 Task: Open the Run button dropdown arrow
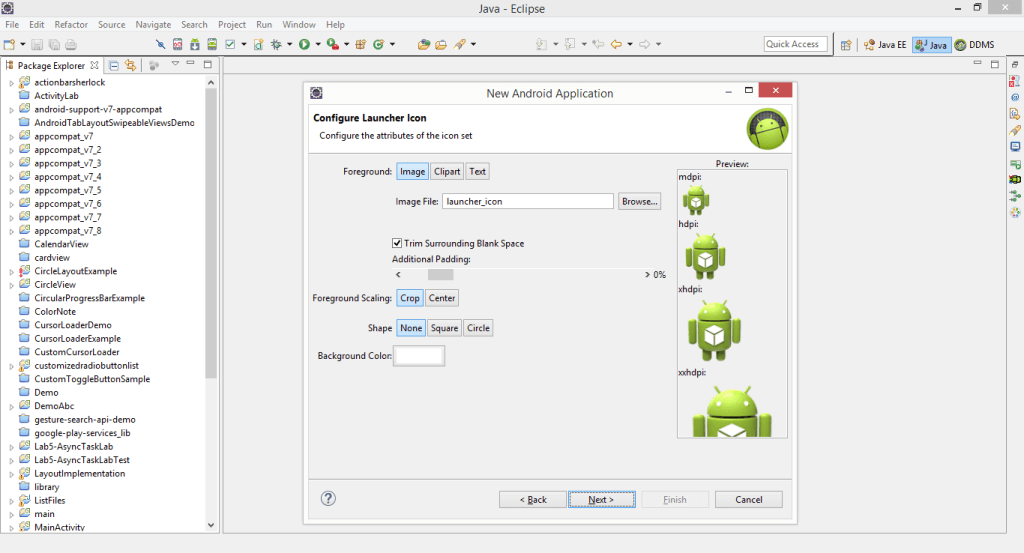point(318,44)
